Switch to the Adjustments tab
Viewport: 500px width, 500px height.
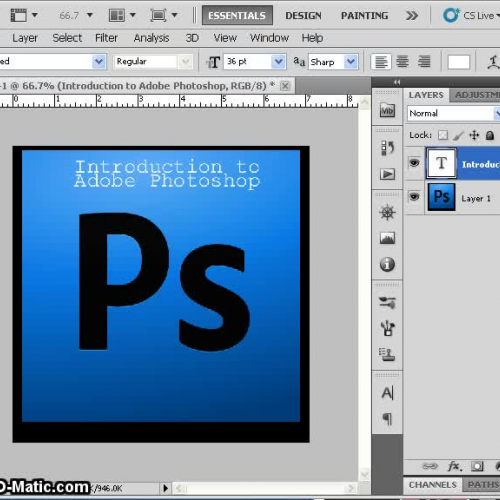coord(476,95)
